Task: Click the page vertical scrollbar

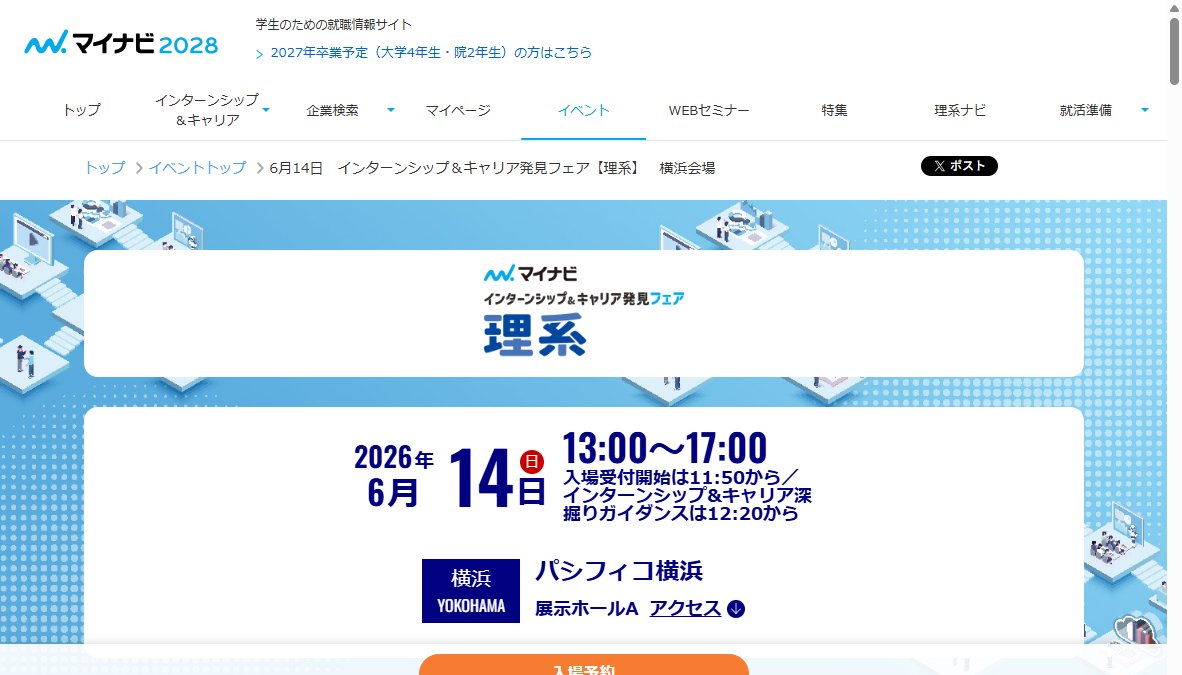Action: pyautogui.click(x=1174, y=53)
